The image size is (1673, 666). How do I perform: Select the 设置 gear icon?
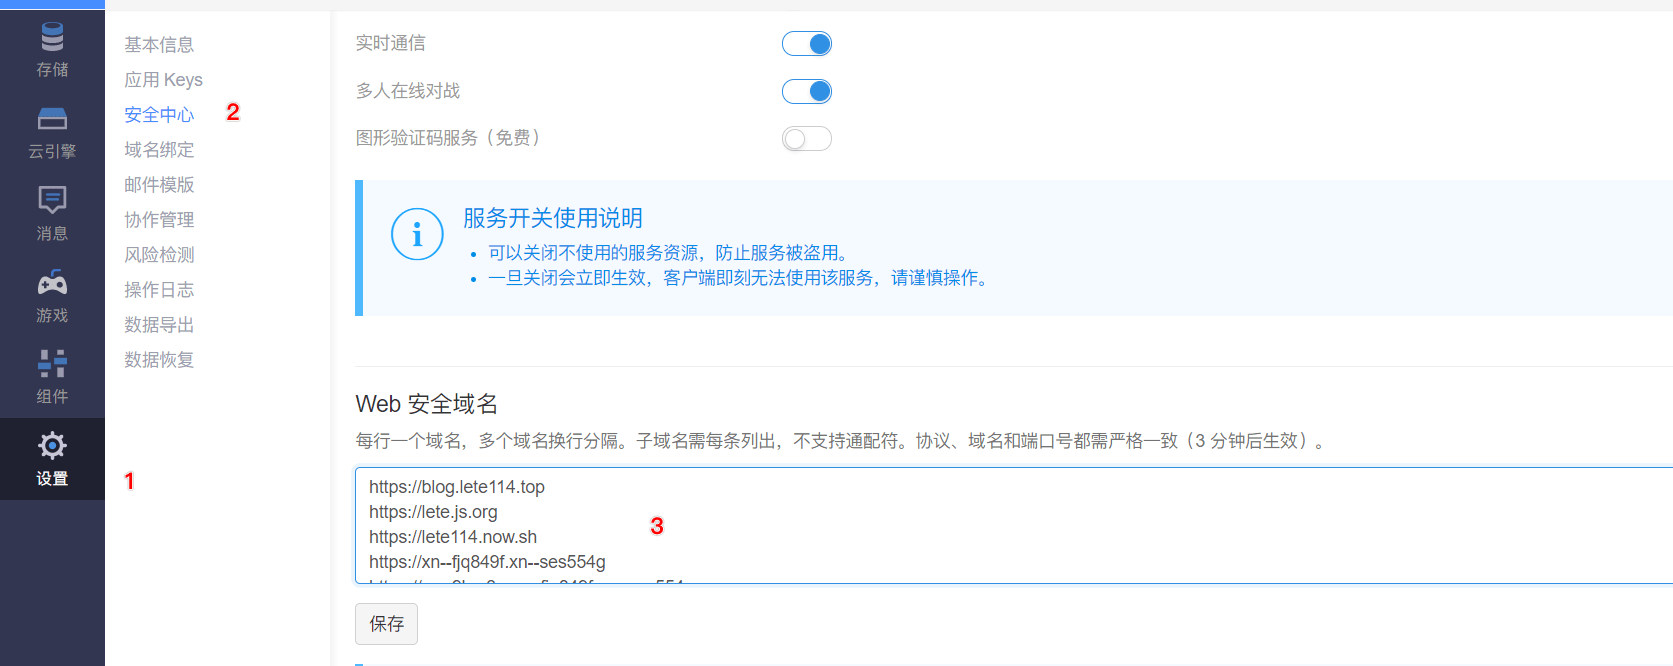(52, 445)
